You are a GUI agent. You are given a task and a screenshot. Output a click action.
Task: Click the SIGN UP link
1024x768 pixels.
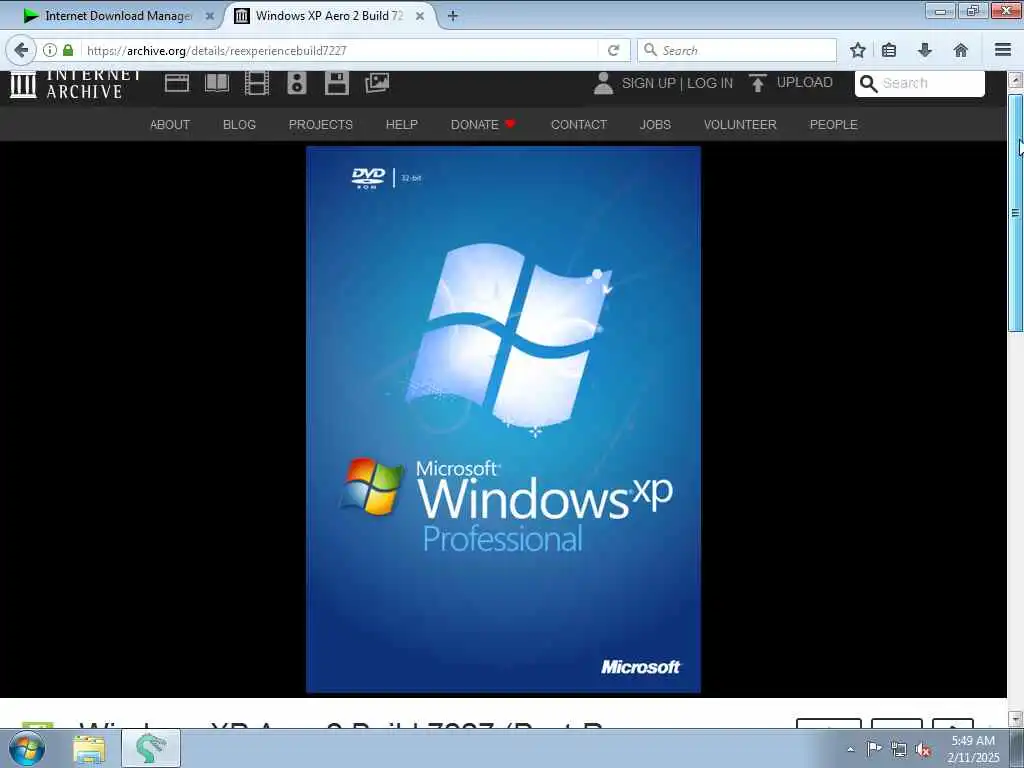tap(648, 83)
